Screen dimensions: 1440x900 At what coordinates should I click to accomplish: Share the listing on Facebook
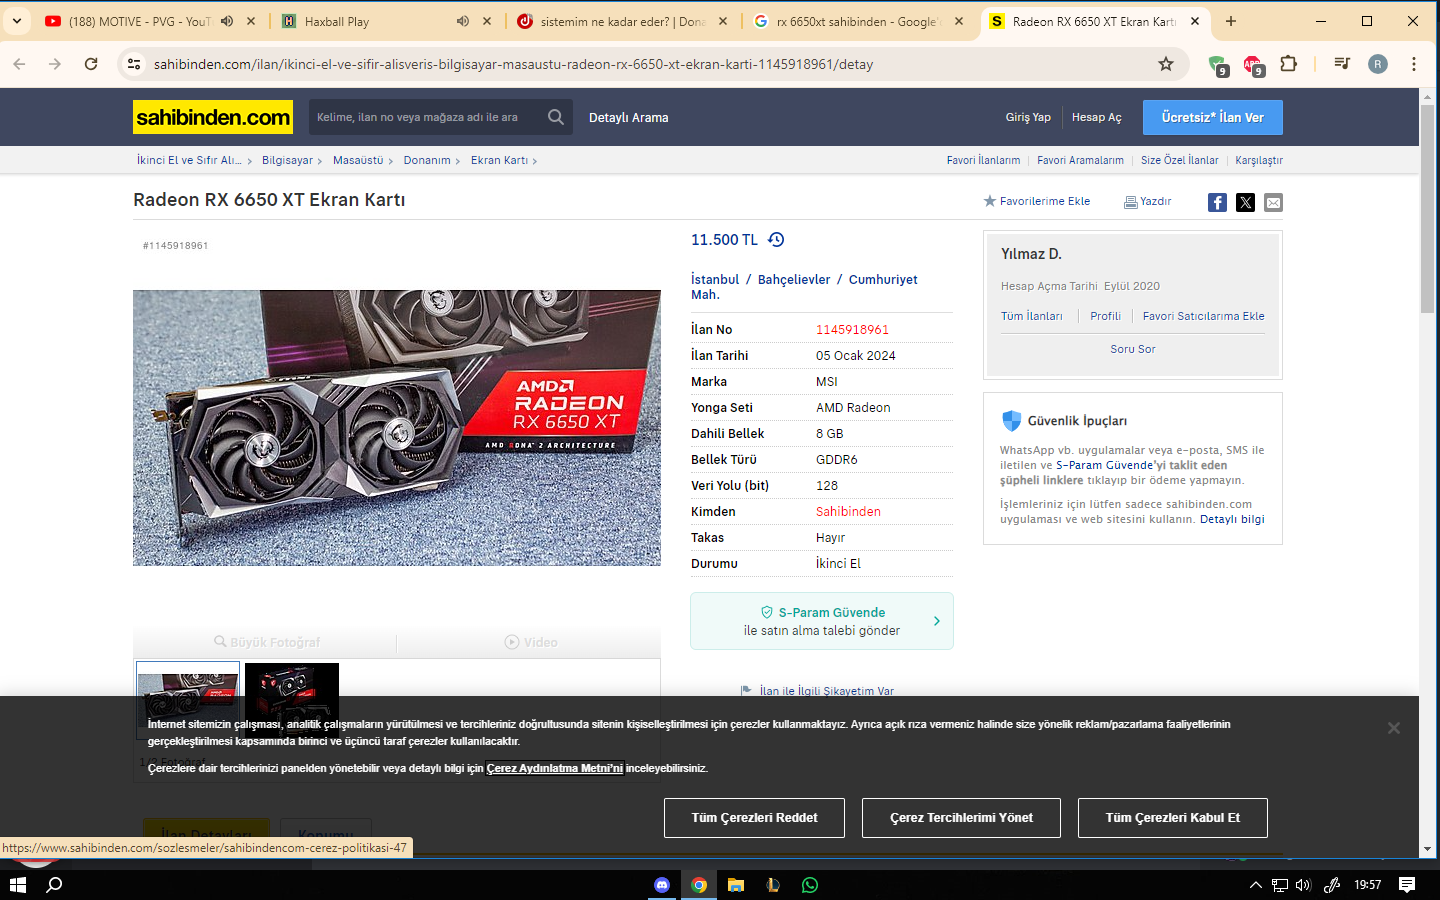click(1217, 202)
